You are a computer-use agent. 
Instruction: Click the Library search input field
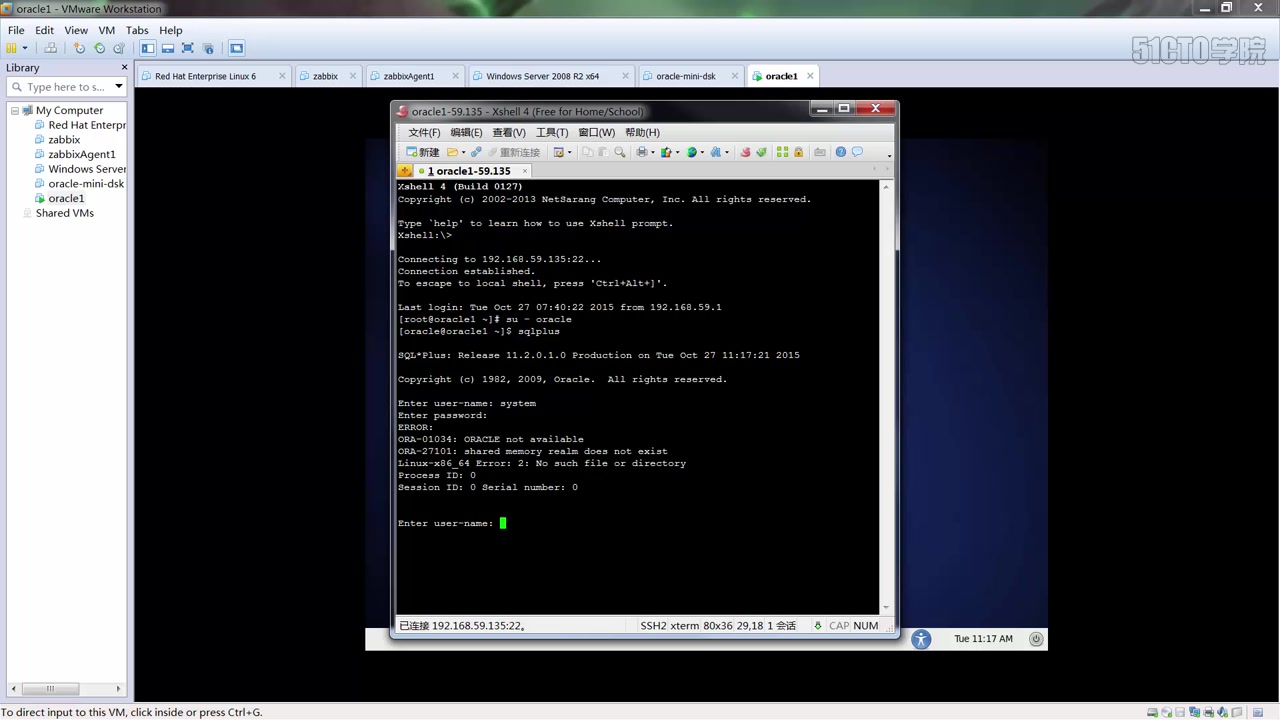(64, 87)
